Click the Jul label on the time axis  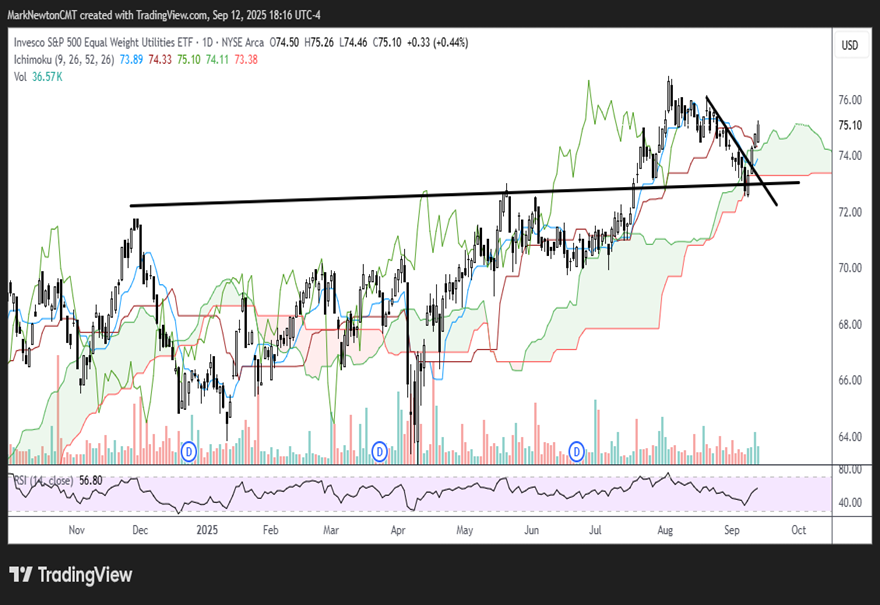[595, 530]
